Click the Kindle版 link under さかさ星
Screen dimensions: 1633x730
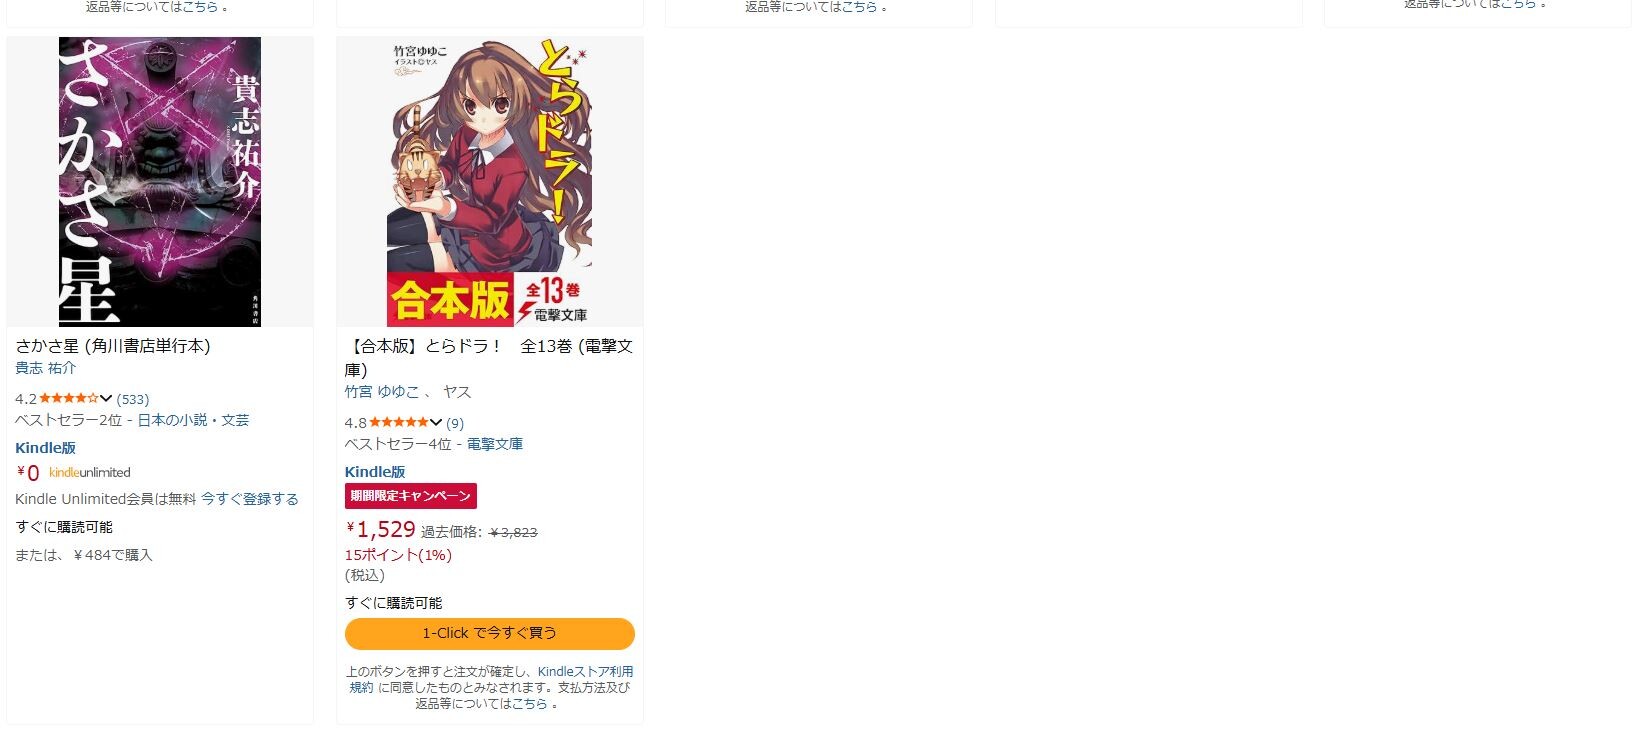(x=45, y=448)
